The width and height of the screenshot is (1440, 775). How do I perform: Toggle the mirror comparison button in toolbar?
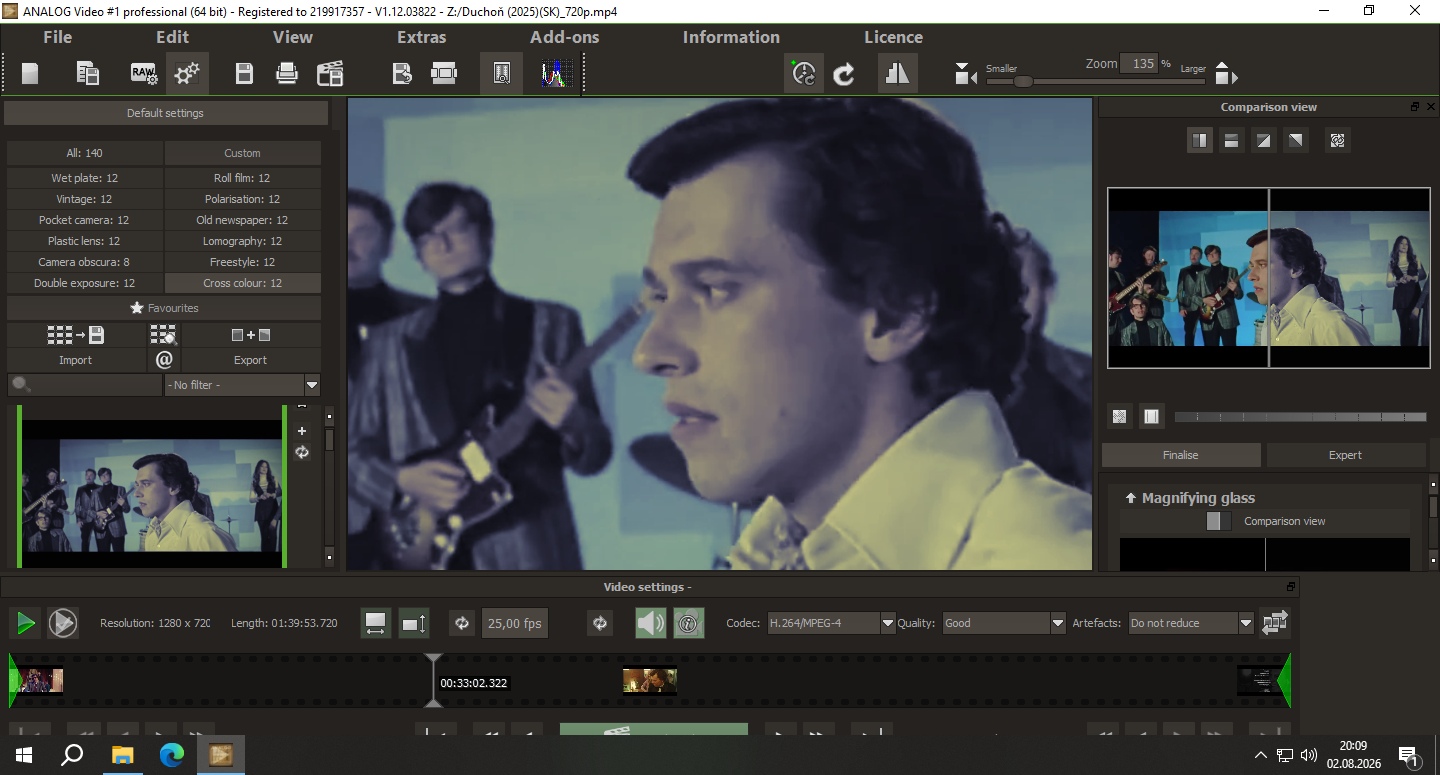pyautogui.click(x=897, y=74)
